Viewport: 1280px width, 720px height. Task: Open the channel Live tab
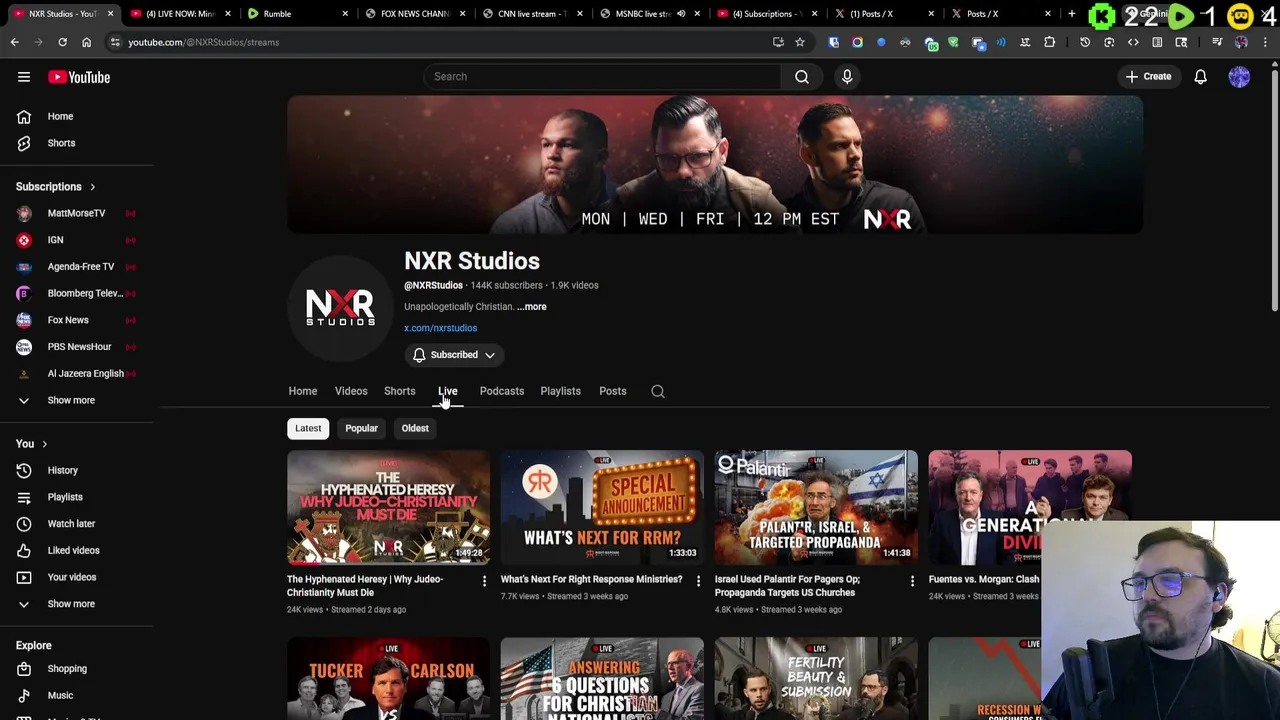coord(447,391)
